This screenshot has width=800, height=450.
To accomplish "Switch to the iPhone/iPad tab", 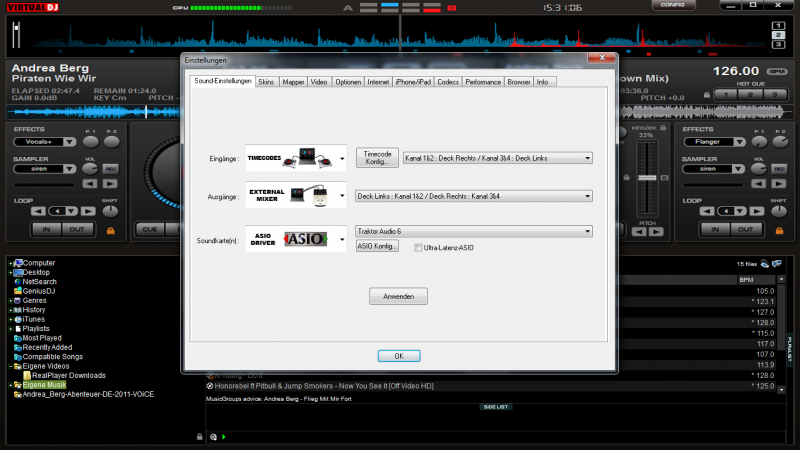I will click(413, 82).
